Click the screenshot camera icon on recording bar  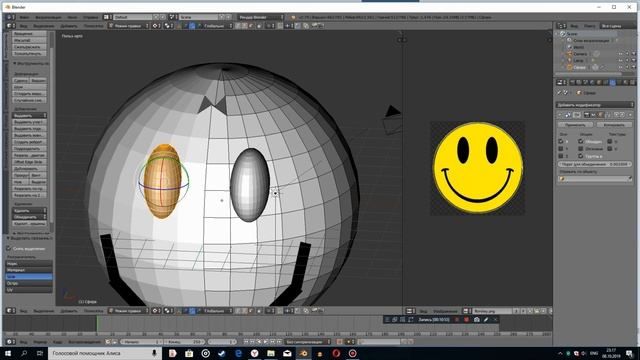[476, 320]
